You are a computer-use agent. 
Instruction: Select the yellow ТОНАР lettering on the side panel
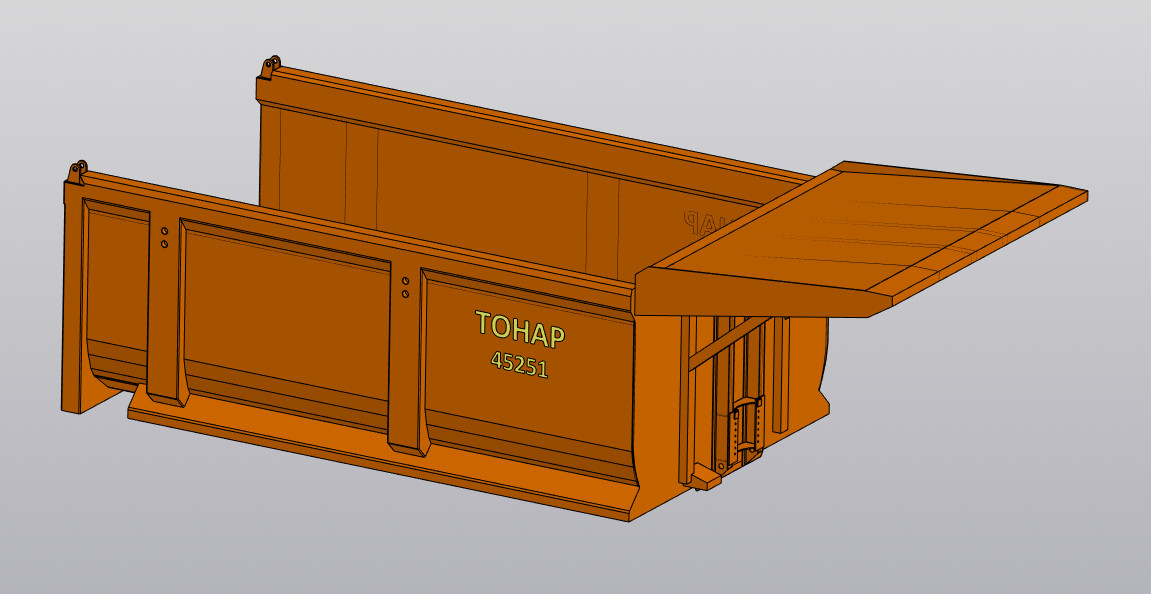point(520,328)
